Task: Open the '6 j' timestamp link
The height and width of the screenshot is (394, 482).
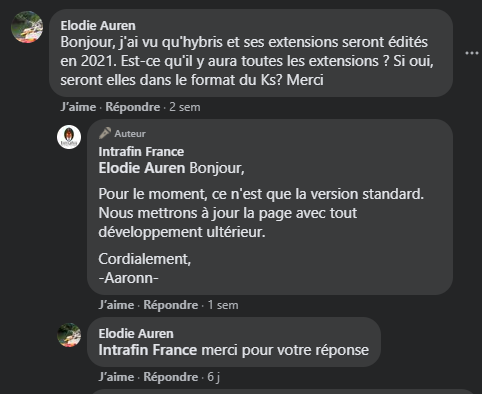Action: [x=213, y=377]
